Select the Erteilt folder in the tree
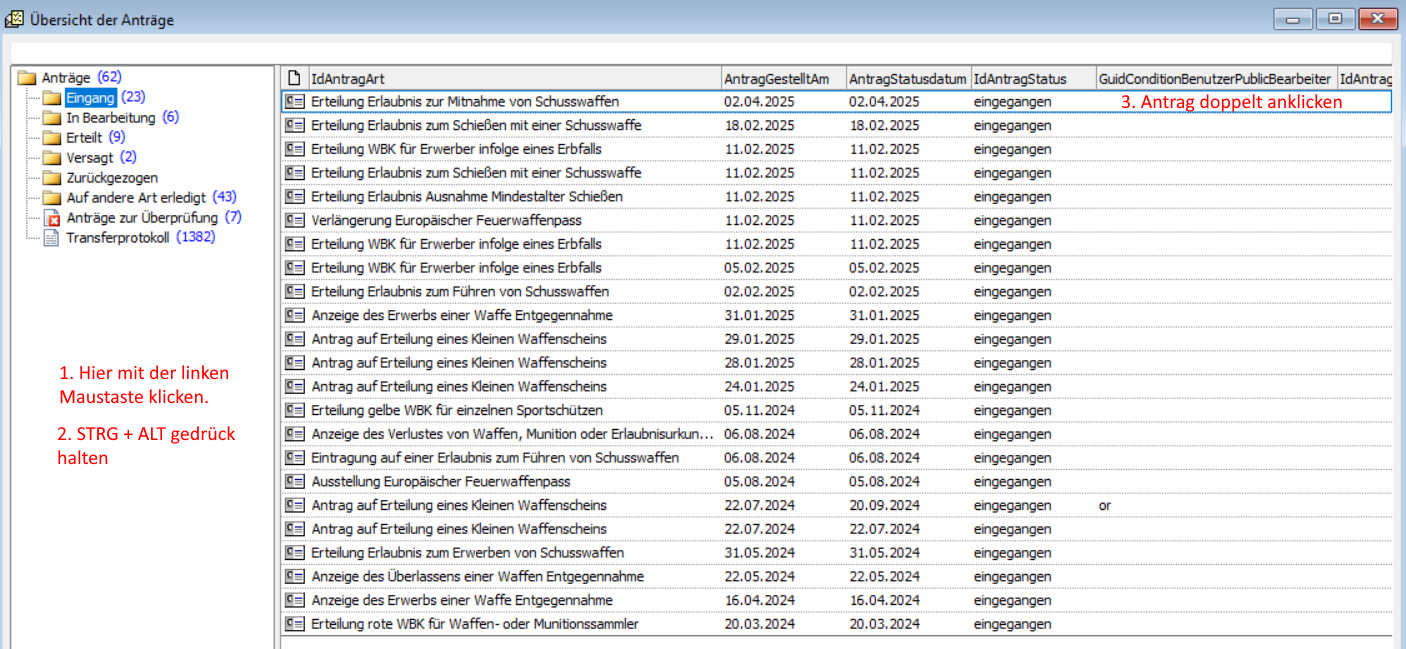The image size is (1406, 649). coord(84,138)
